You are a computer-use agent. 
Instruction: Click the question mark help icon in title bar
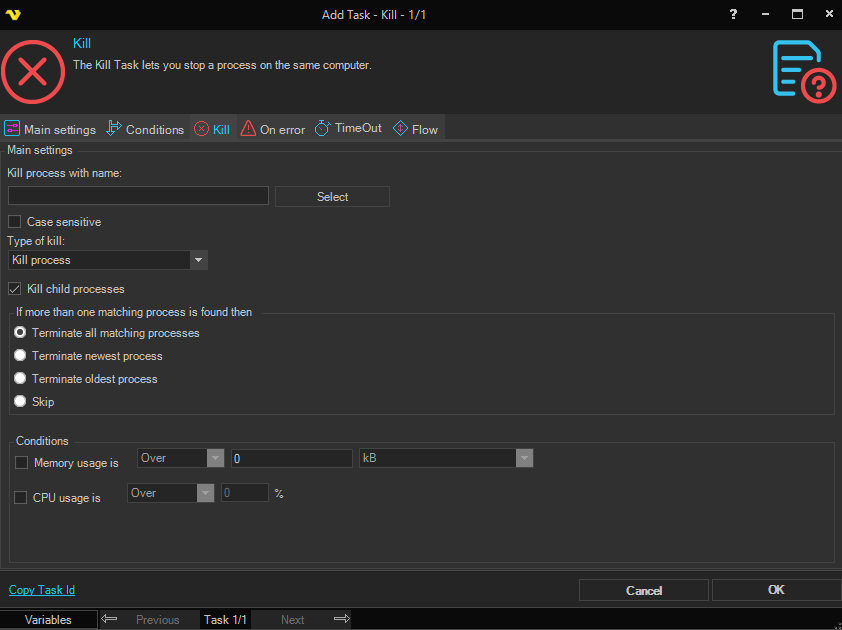click(x=733, y=14)
